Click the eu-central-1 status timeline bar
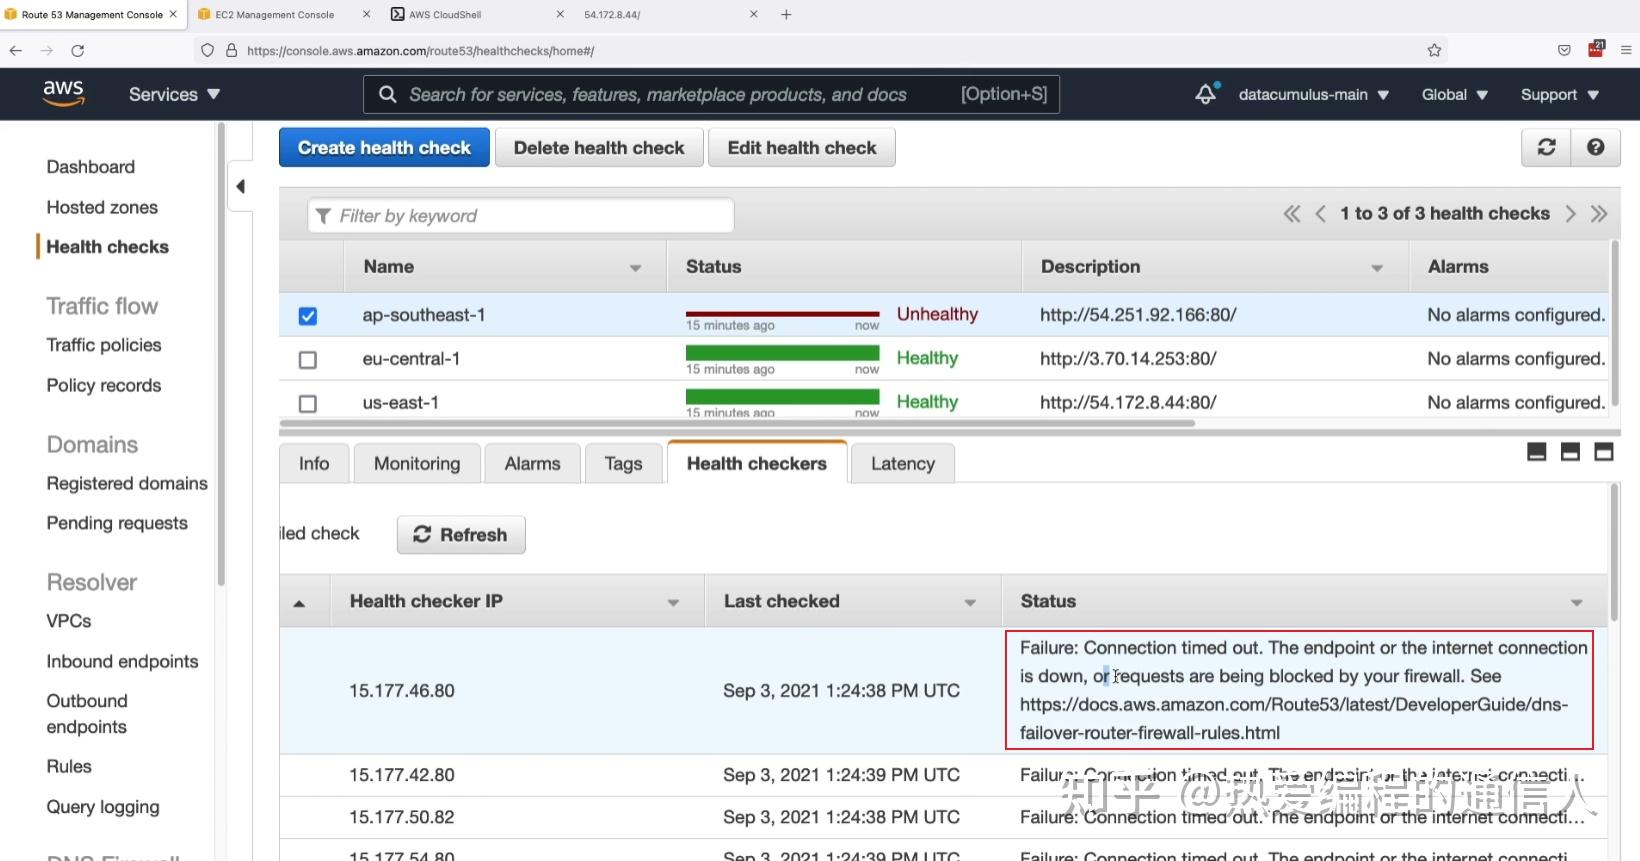This screenshot has width=1640, height=861. tap(782, 353)
